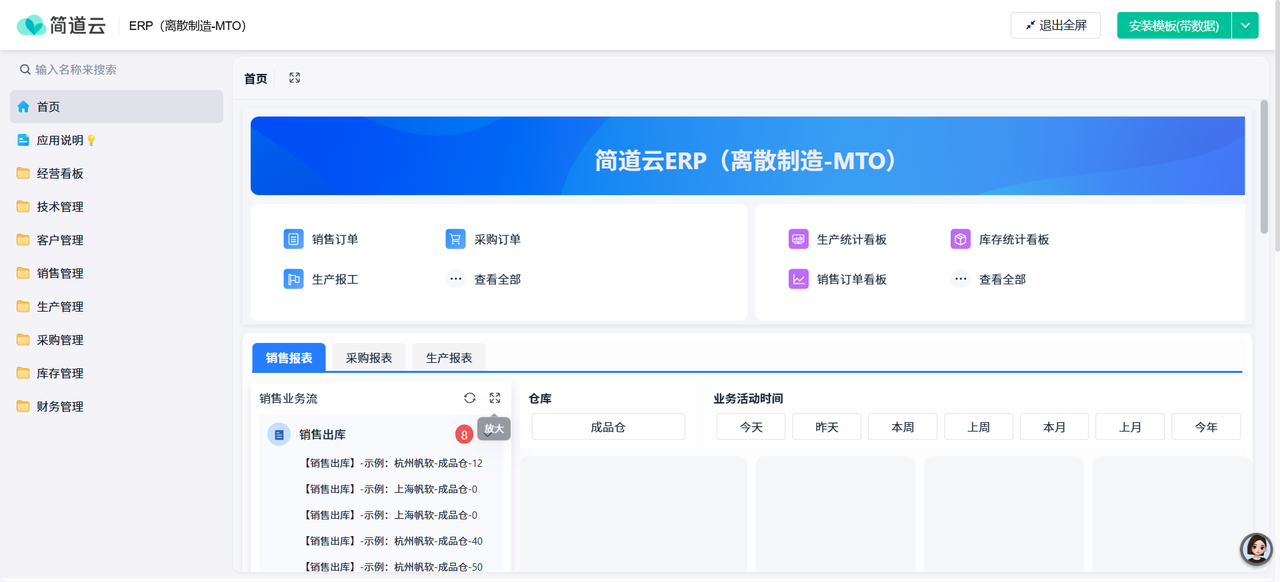Viewport: 1280px width, 582px height.
Task: Filter by 今年
Action: click(1207, 427)
